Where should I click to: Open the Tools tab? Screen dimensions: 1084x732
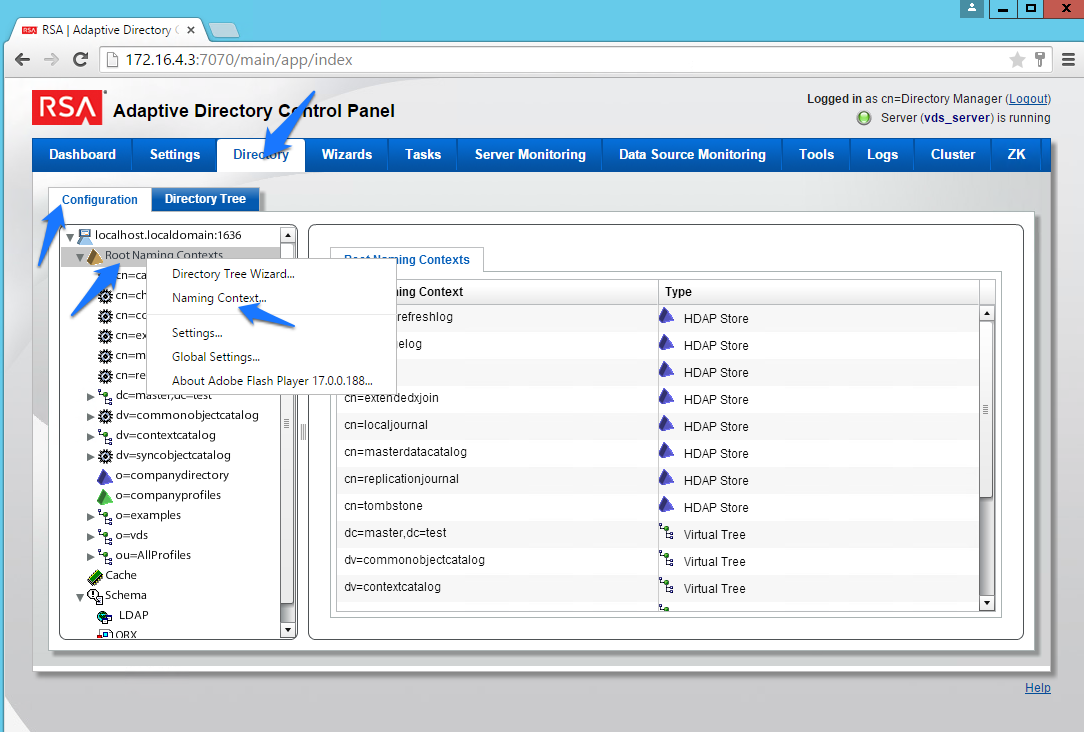coord(816,155)
